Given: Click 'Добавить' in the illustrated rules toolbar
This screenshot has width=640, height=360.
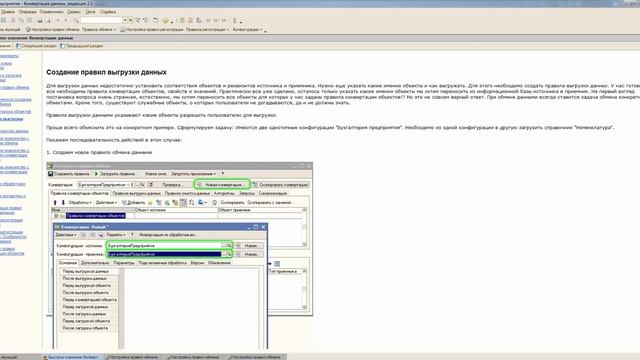Looking at the screenshot, I should tap(133, 202).
